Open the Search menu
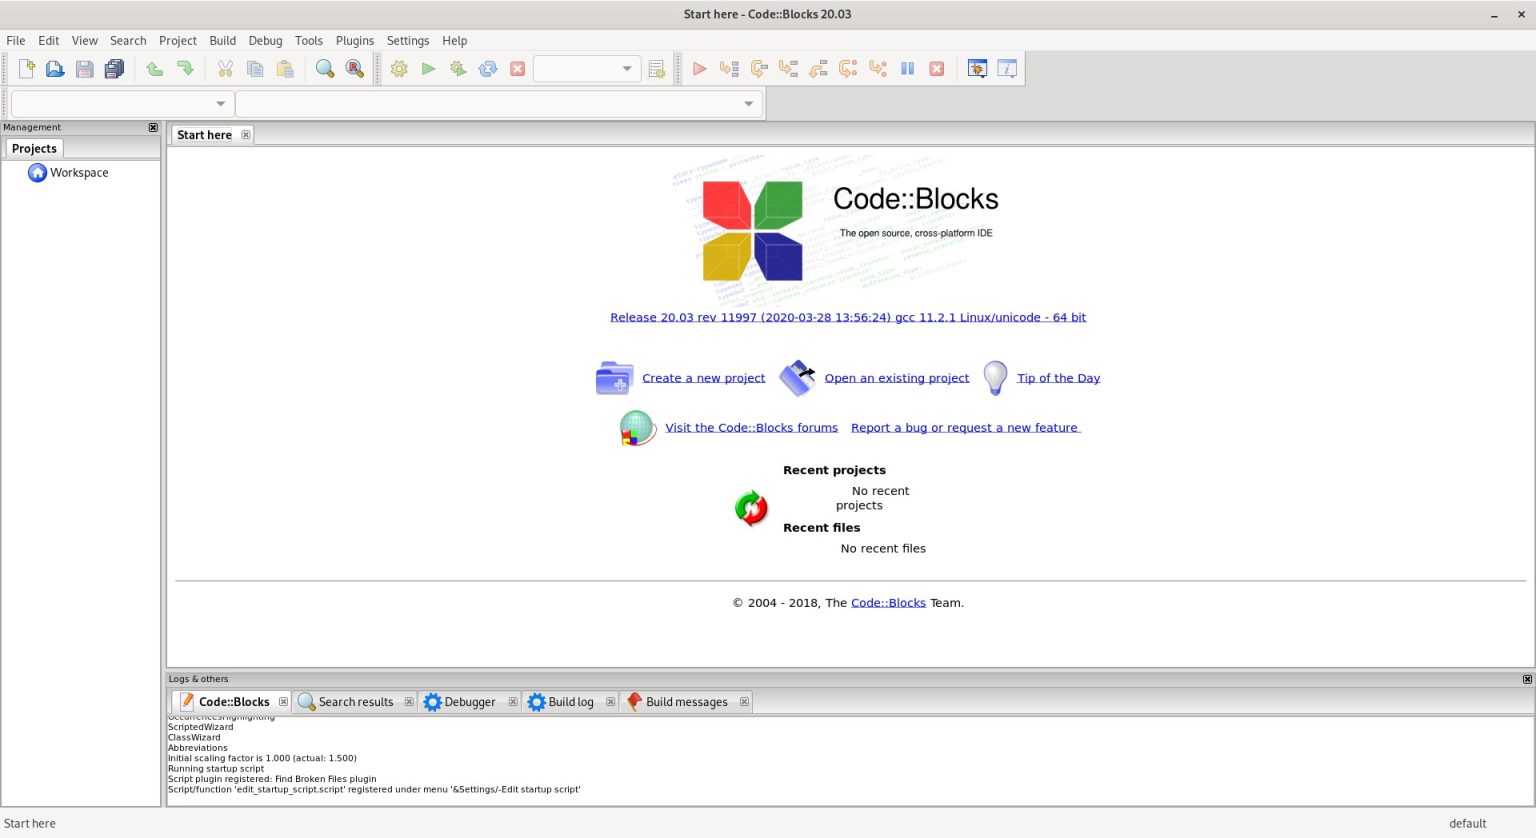This screenshot has width=1536, height=838. point(128,41)
